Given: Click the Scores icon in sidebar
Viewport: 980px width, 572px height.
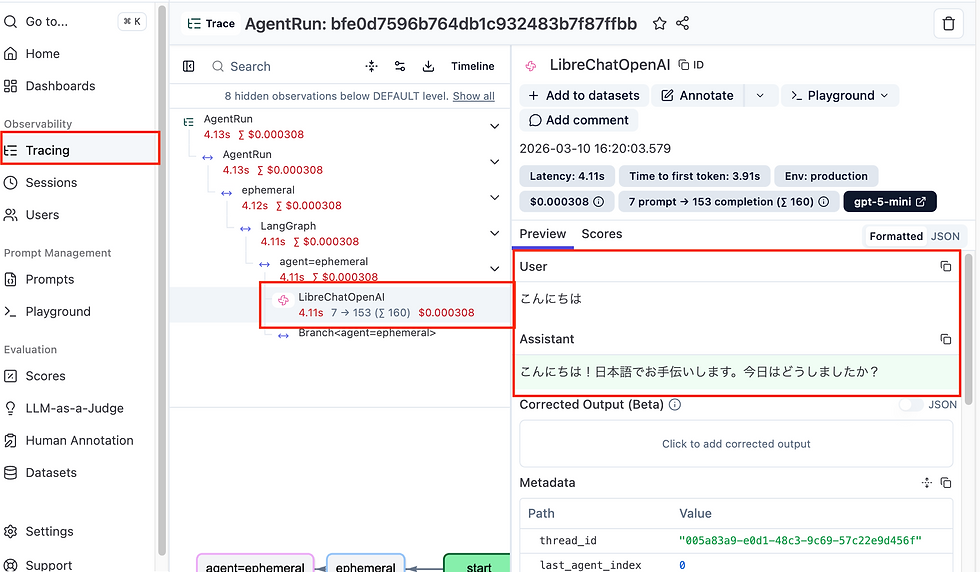Looking at the screenshot, I should point(11,376).
